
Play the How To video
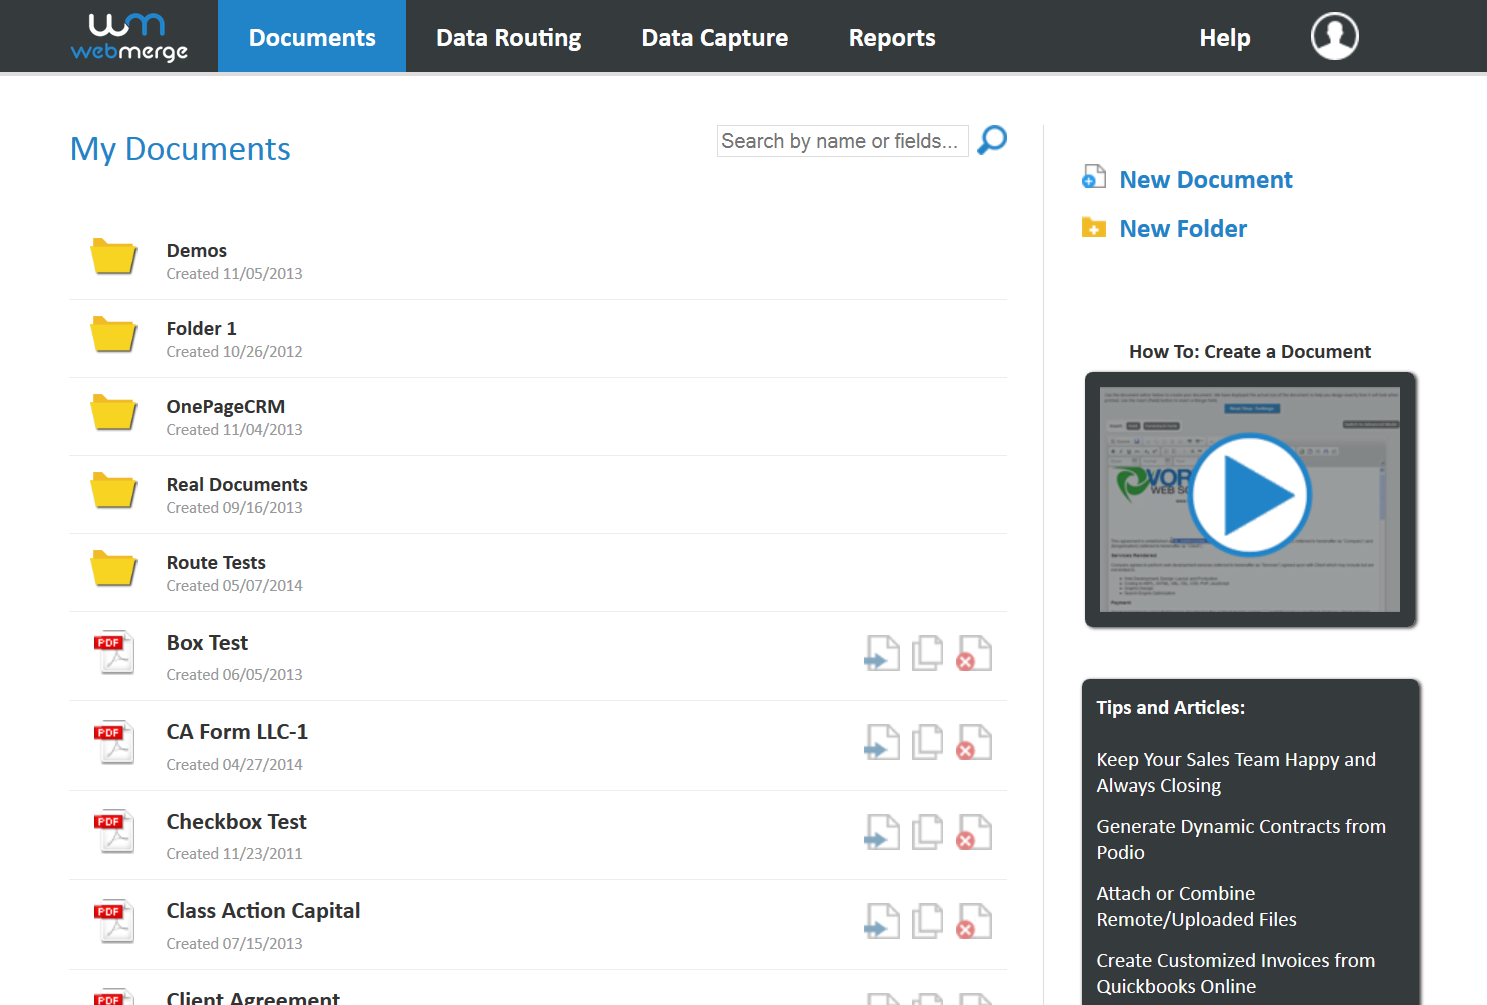(x=1250, y=495)
